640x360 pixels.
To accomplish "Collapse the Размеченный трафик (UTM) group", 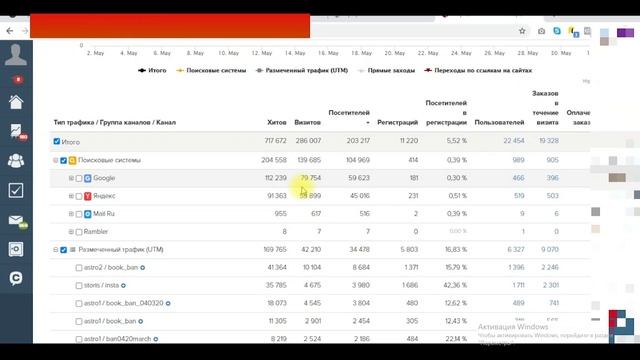I will (56, 249).
